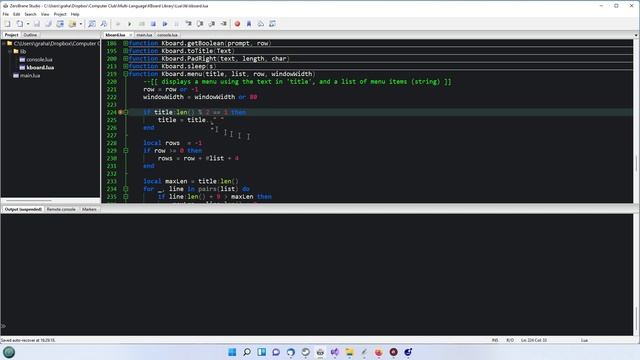The image size is (640, 360).
Task: Click the Step Into icon
Action: click(189, 24)
